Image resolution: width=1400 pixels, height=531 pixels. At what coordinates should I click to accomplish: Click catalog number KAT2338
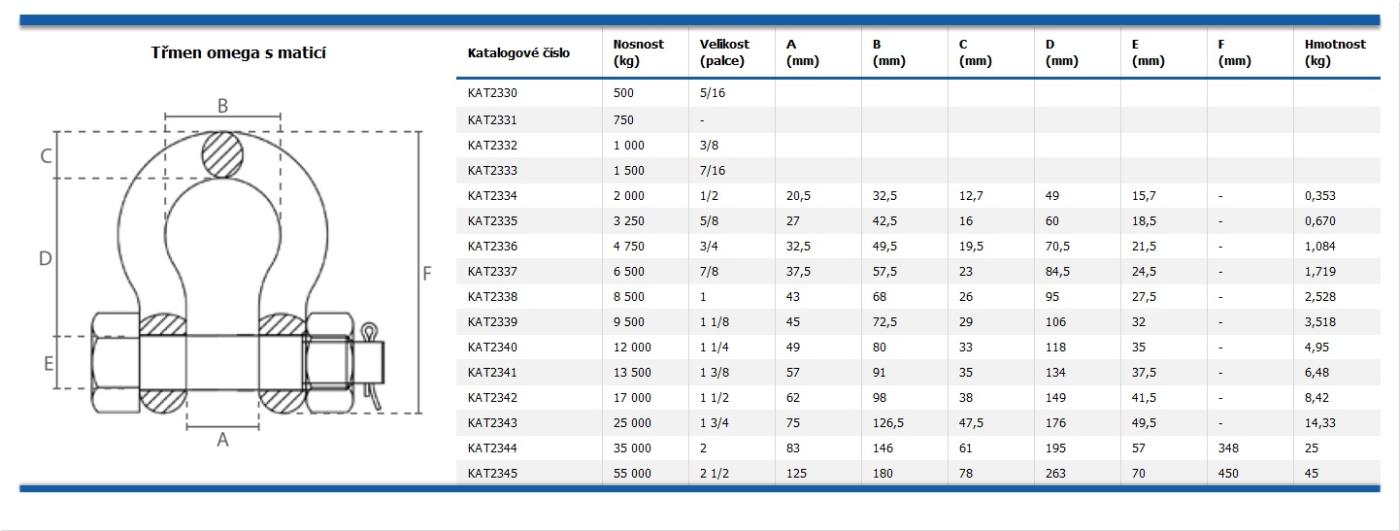click(493, 297)
